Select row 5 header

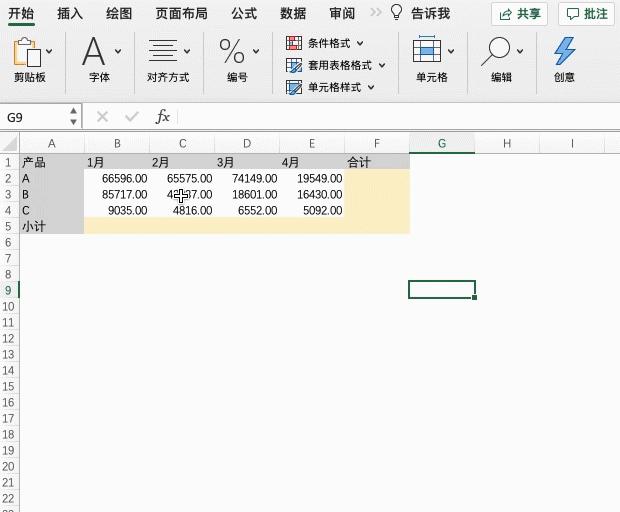(9, 227)
